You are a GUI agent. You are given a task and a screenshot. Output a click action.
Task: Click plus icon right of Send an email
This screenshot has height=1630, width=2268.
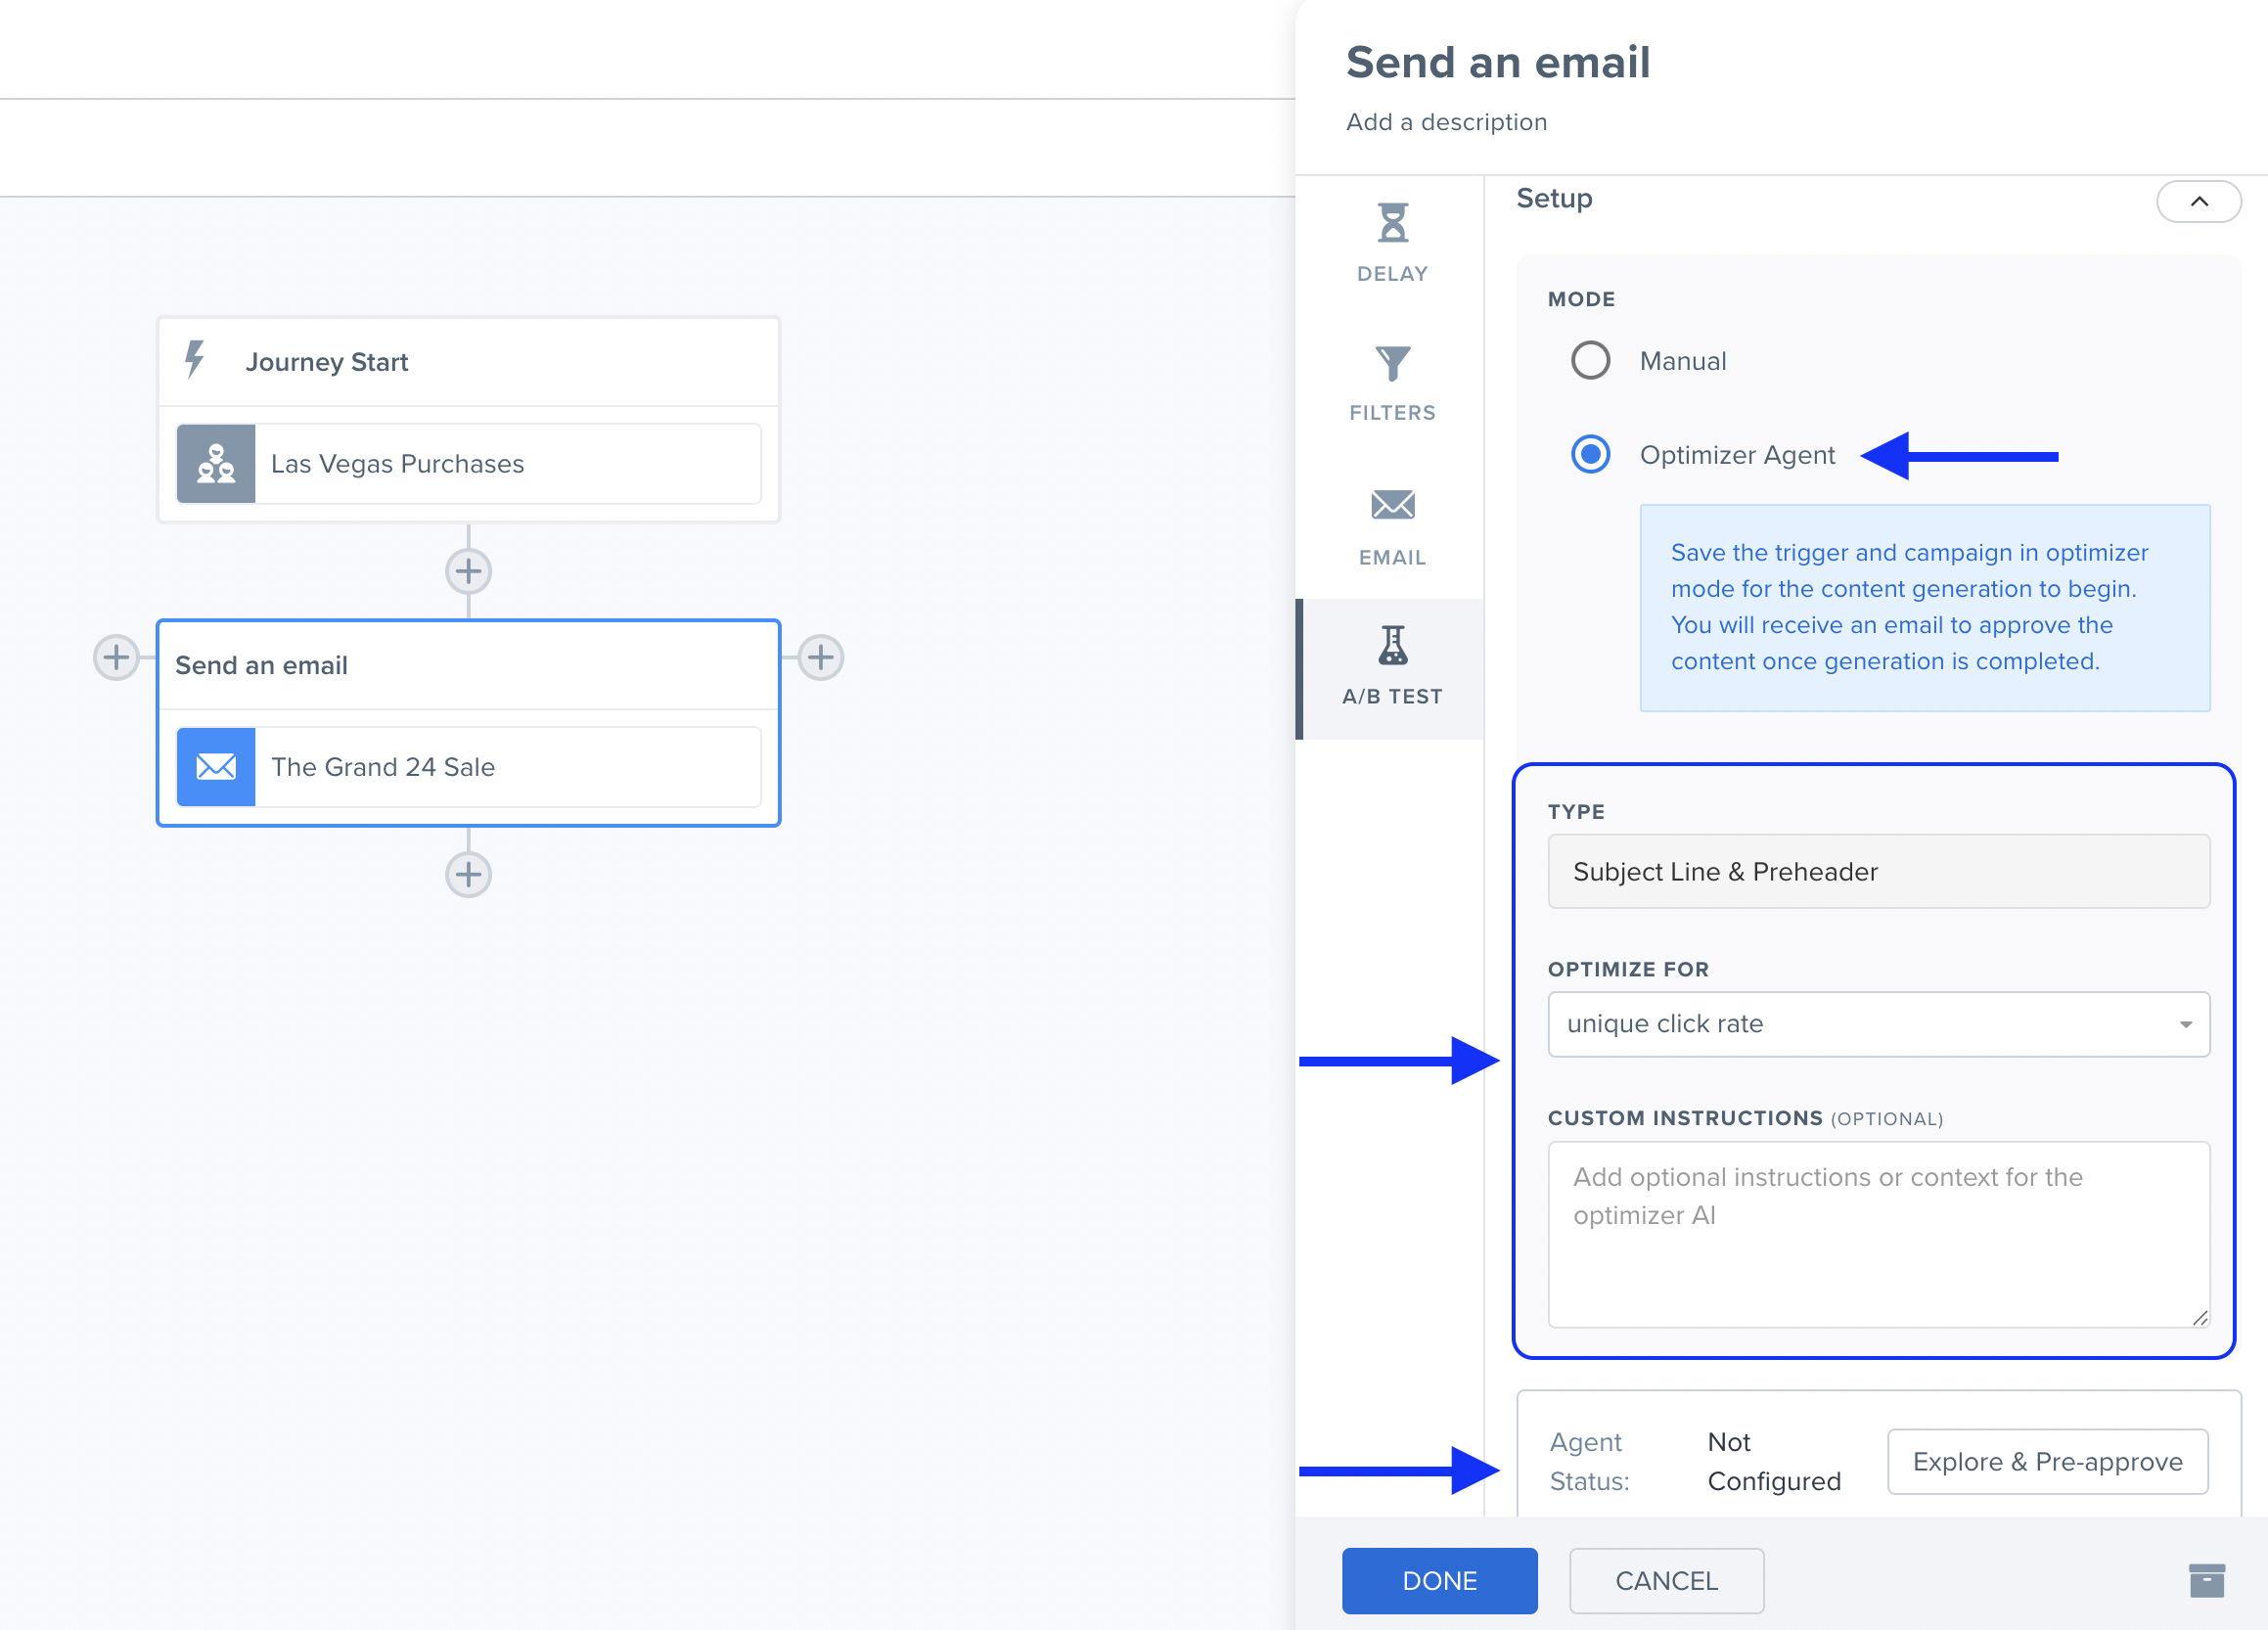[820, 657]
